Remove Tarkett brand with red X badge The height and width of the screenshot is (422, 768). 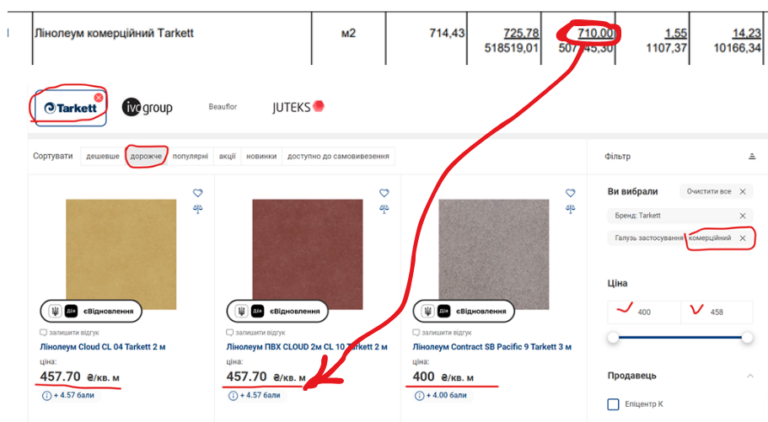tap(98, 97)
